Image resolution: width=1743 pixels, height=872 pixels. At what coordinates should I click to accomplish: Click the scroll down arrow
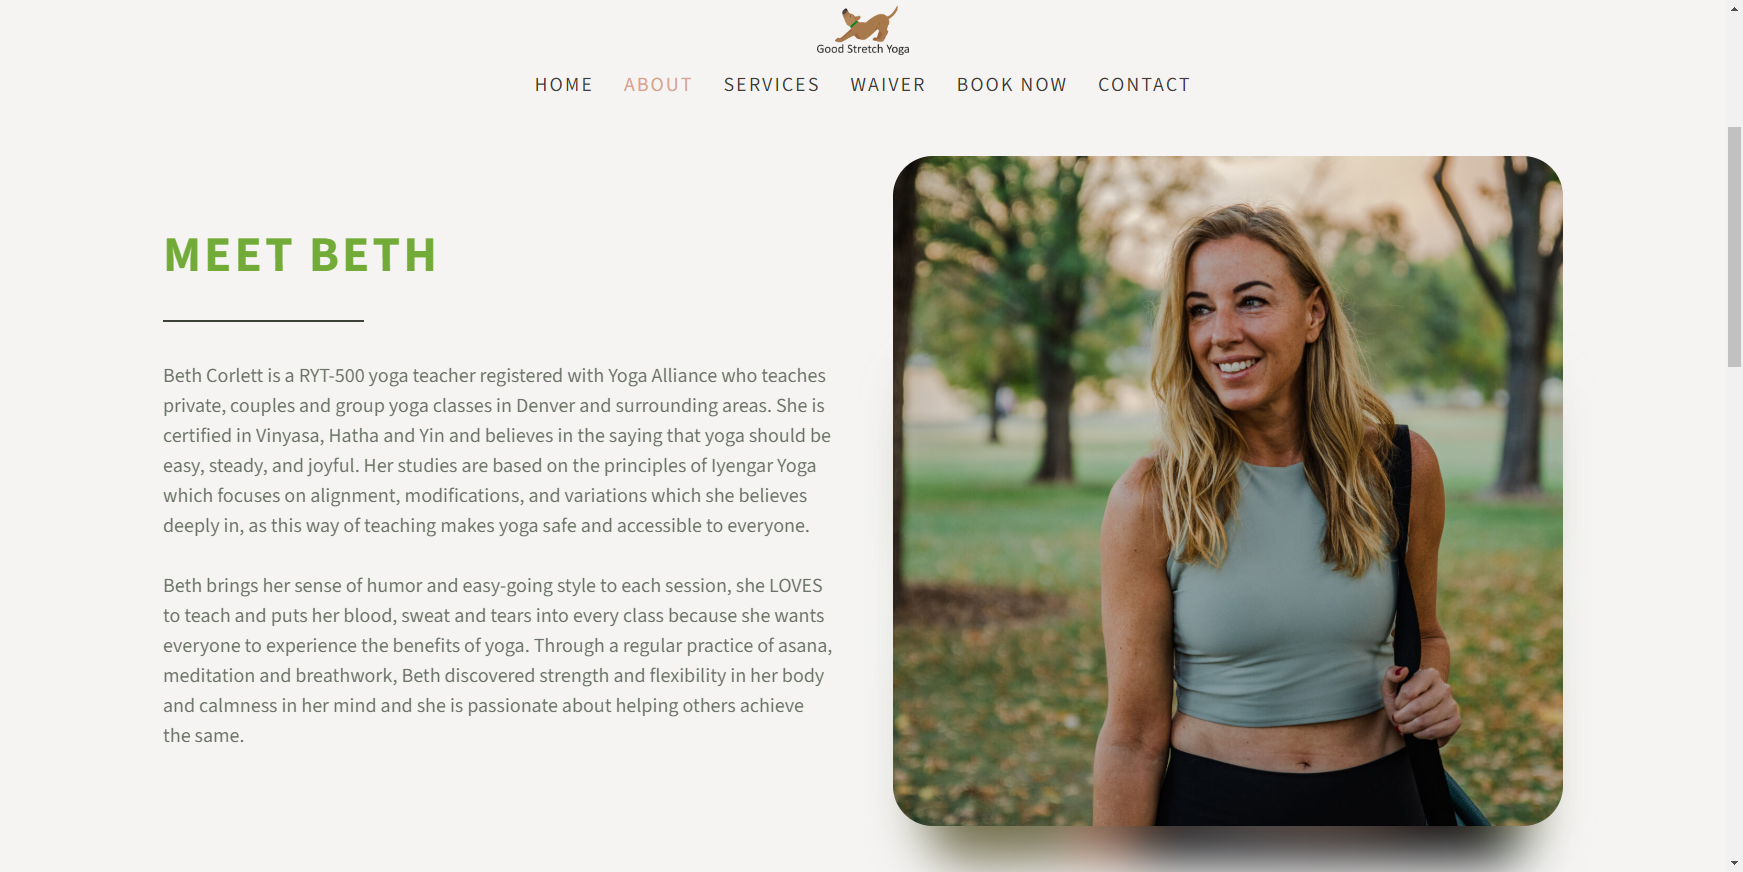tap(1735, 863)
